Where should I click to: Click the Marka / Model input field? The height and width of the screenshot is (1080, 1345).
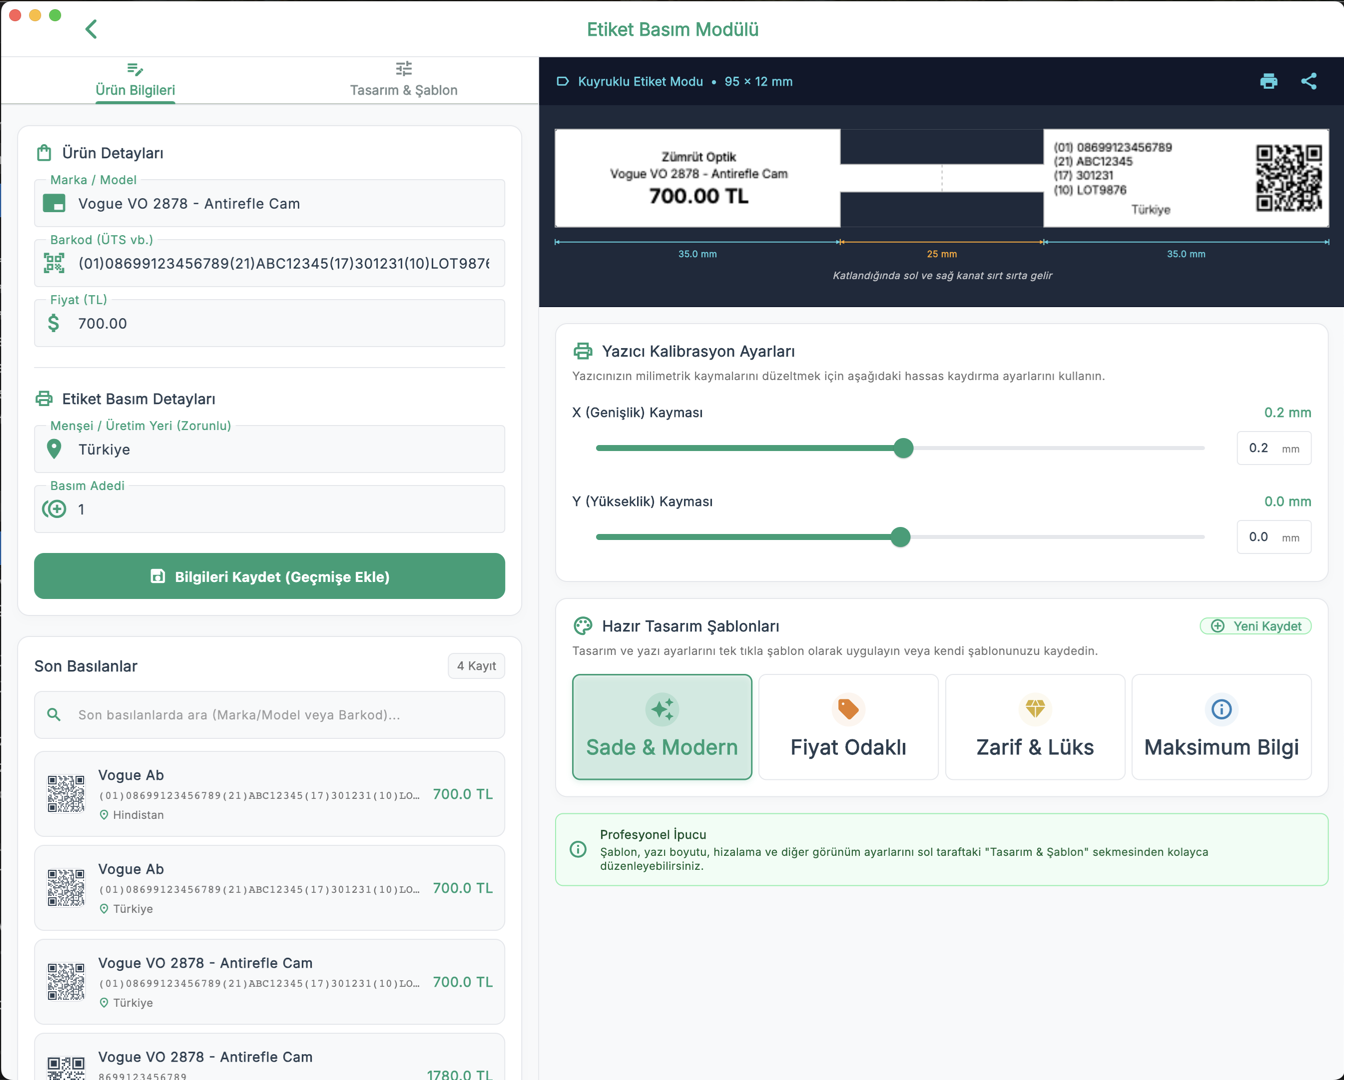269,203
